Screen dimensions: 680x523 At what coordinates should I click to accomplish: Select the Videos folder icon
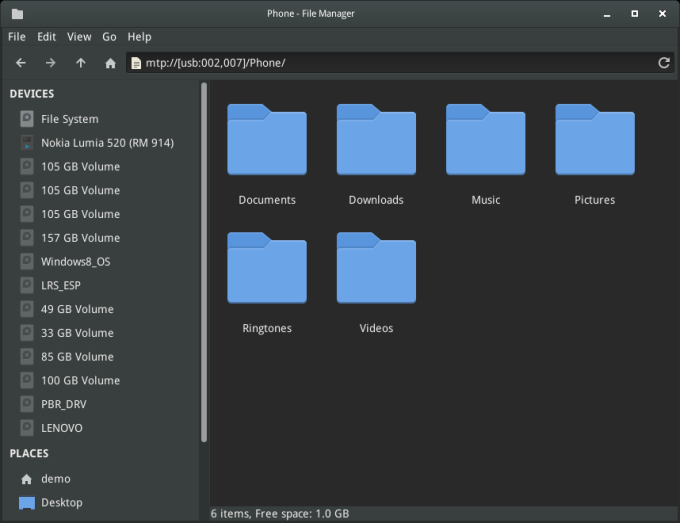click(376, 269)
